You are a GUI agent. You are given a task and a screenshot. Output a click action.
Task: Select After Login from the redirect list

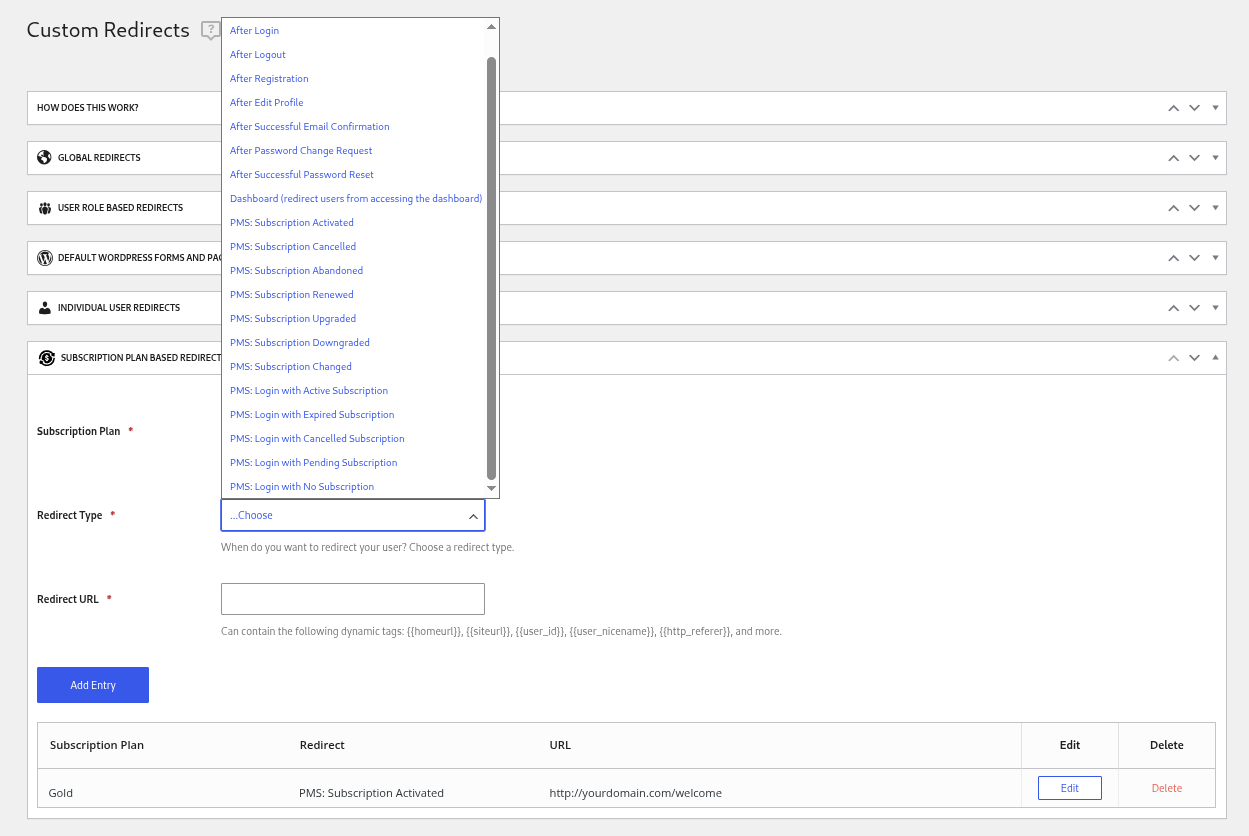pyautogui.click(x=254, y=30)
